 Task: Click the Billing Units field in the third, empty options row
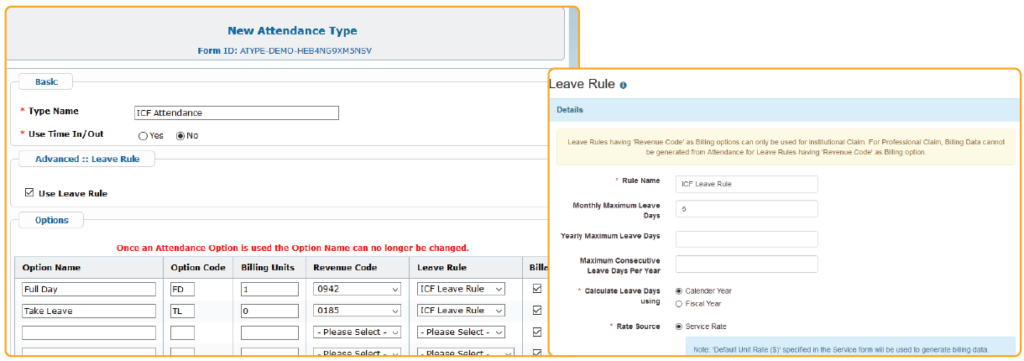270,332
